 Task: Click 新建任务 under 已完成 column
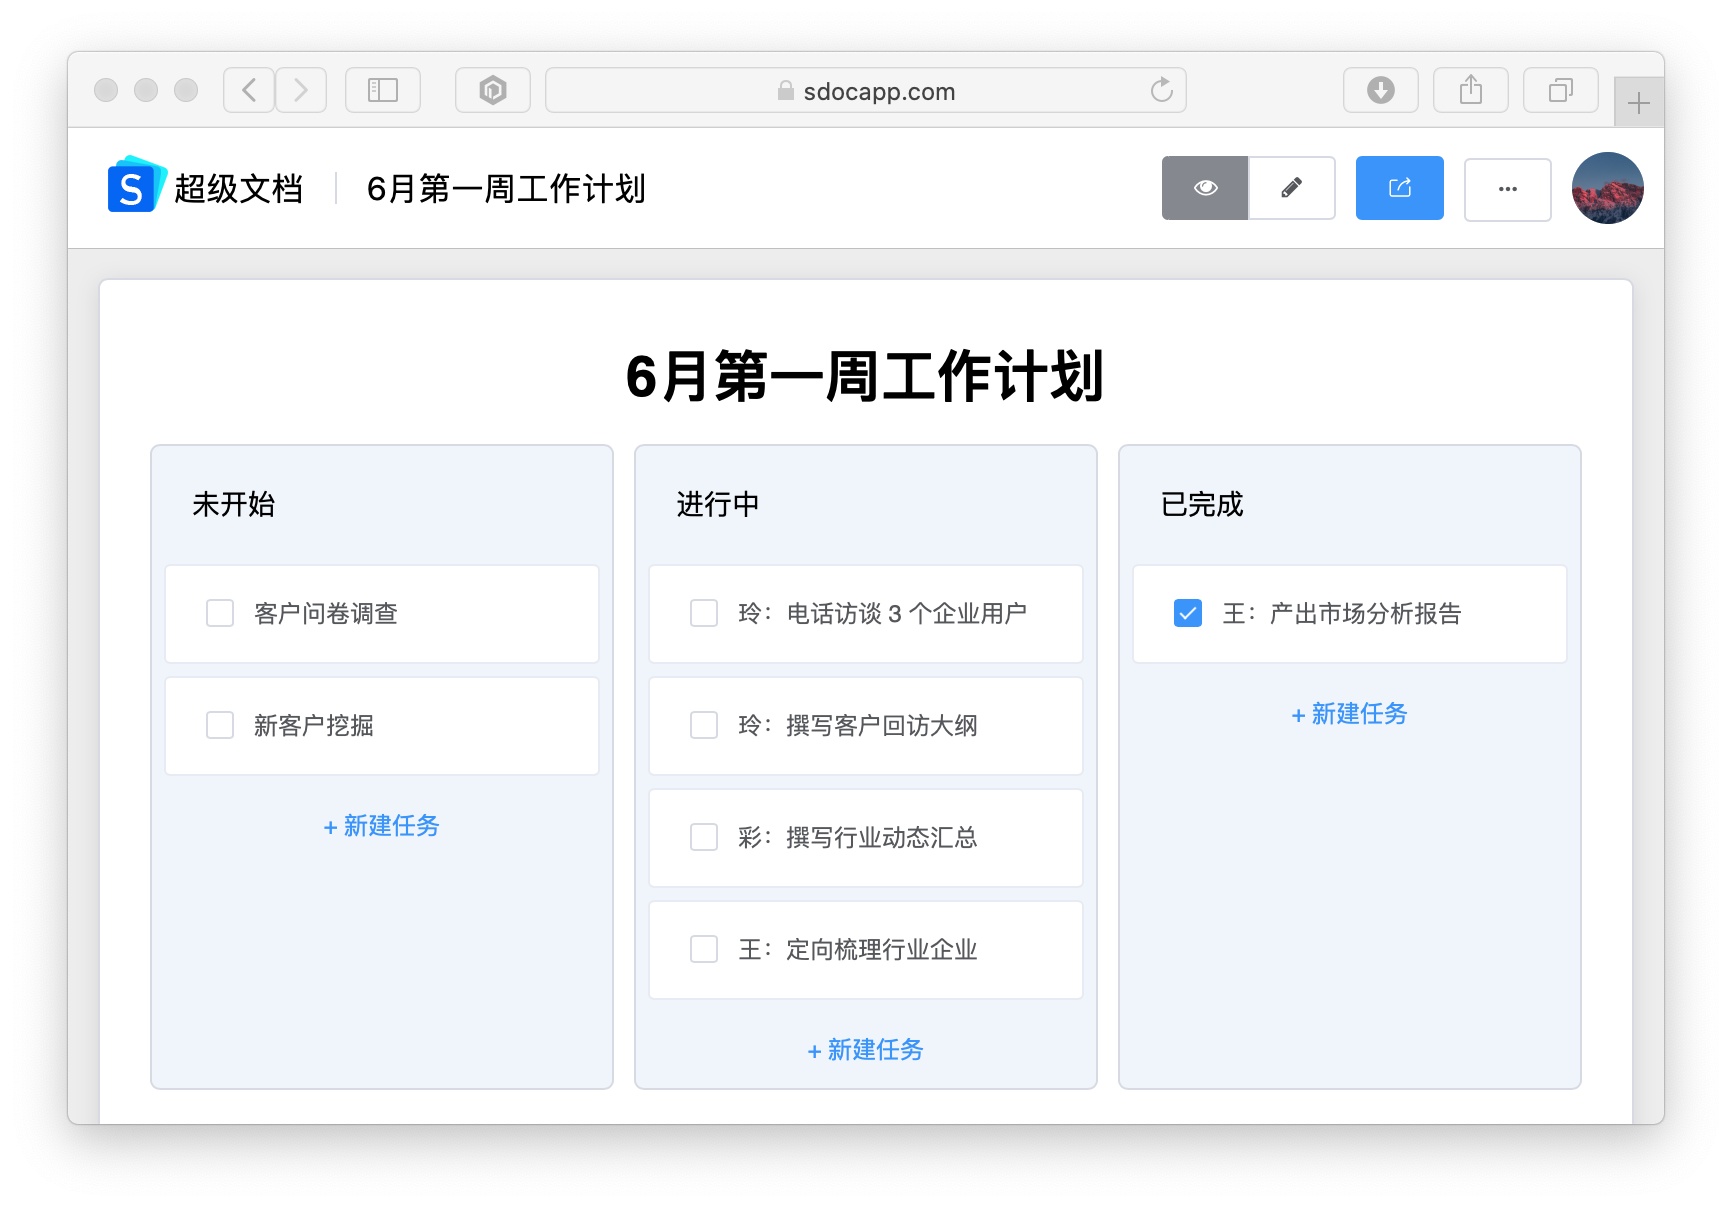tap(1350, 714)
